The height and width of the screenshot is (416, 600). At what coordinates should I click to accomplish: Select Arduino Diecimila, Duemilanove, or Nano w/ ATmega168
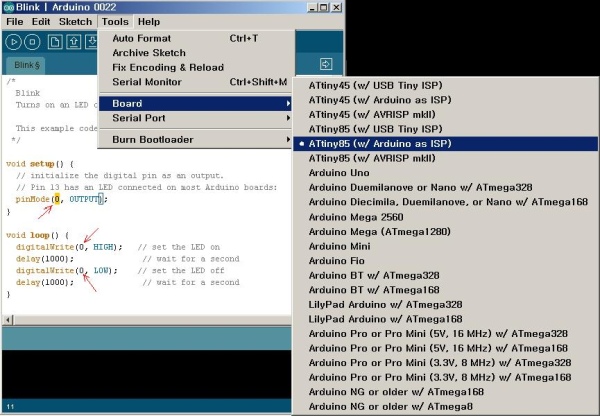click(x=445, y=202)
